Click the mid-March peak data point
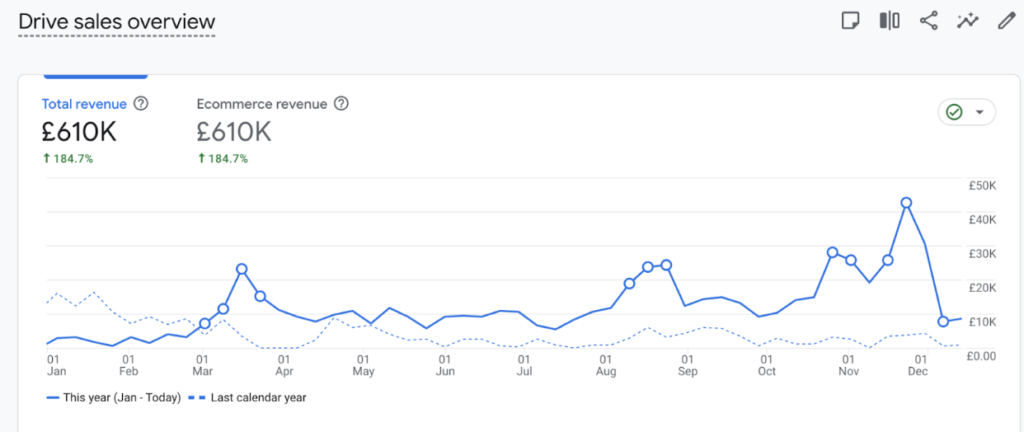Screen dimensions: 1024x432 click(x=242, y=269)
